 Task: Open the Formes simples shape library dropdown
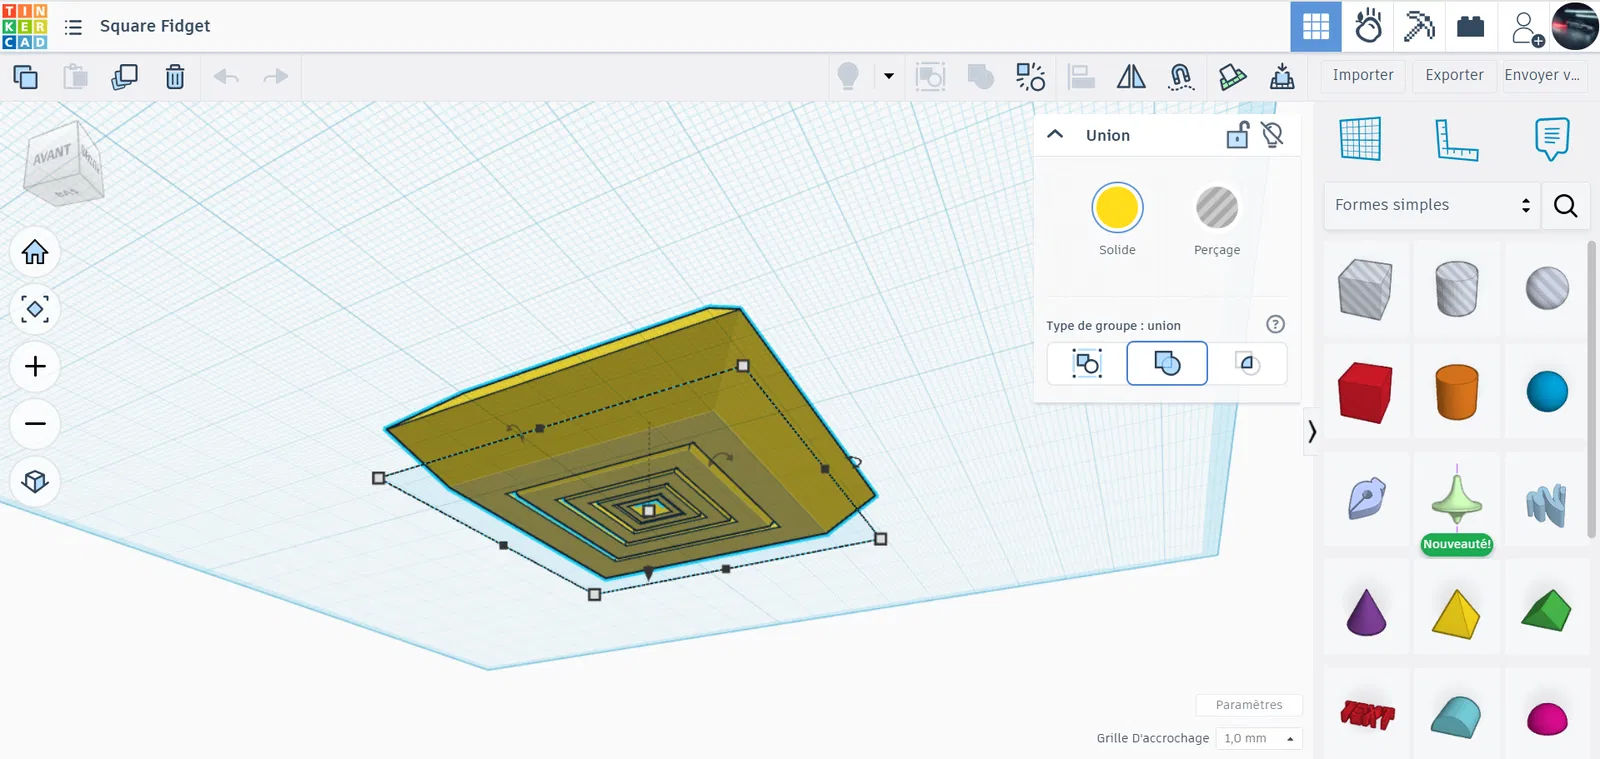click(1431, 205)
